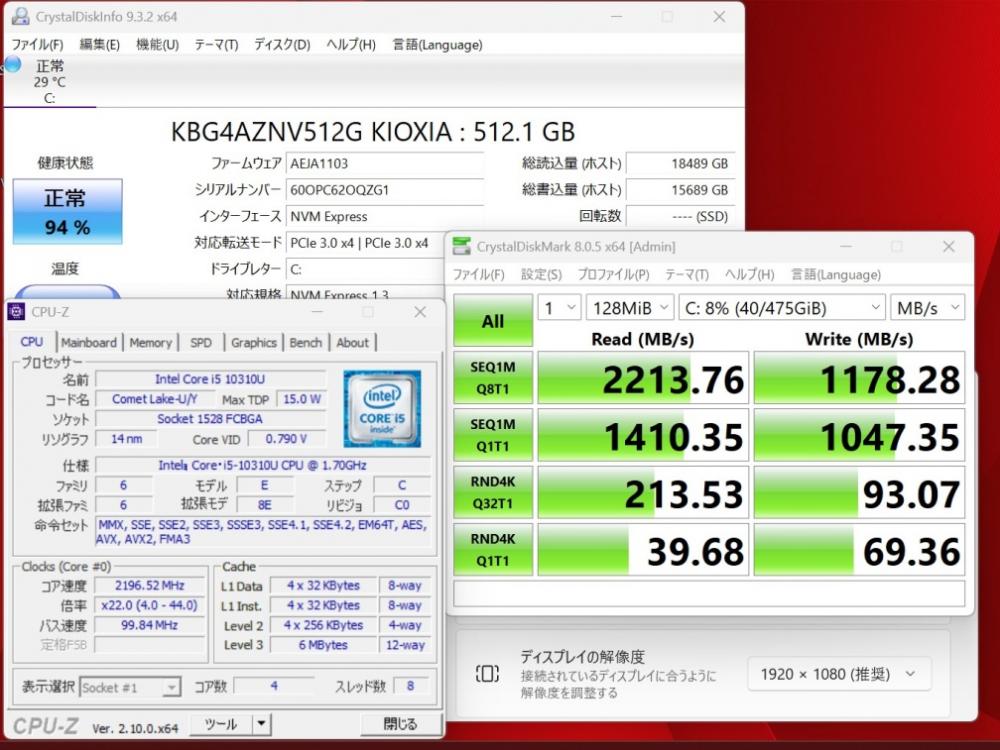Open the test count dropdown showing 1
This screenshot has width=1000, height=750.
point(559,308)
